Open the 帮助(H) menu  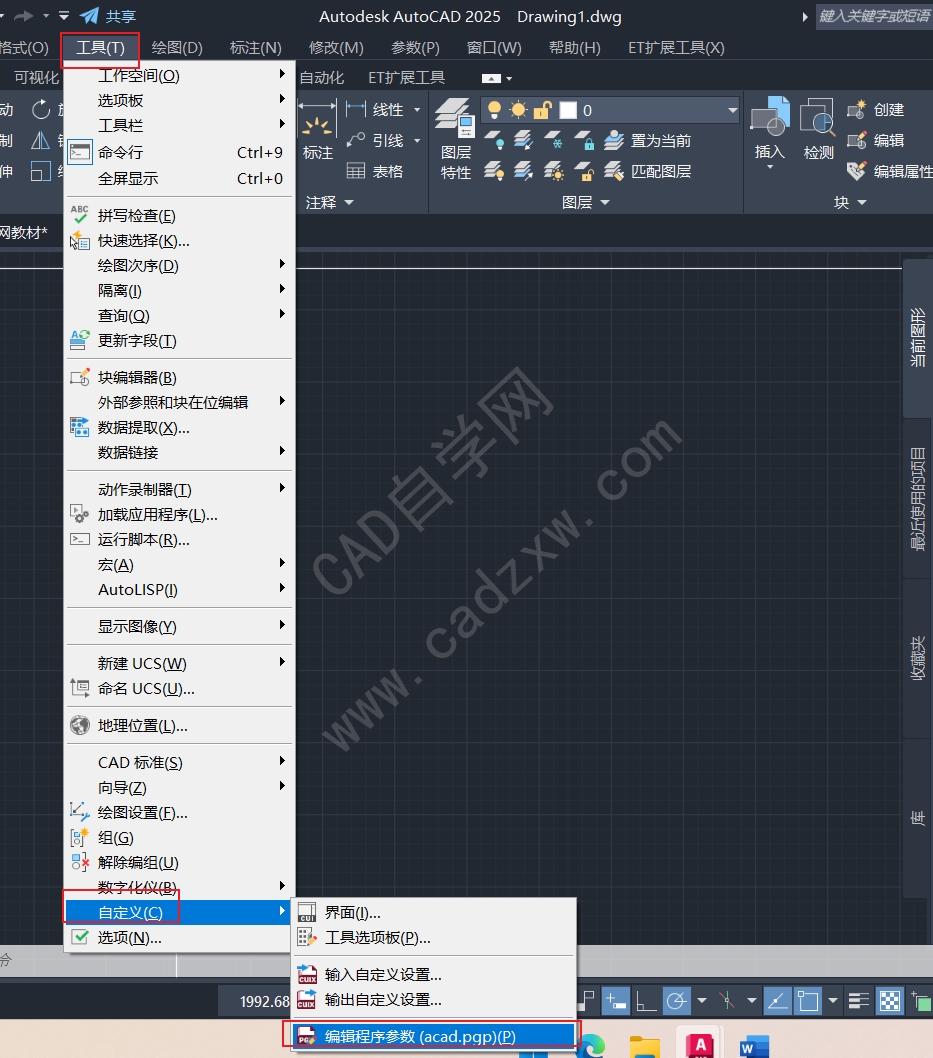[x=574, y=48]
